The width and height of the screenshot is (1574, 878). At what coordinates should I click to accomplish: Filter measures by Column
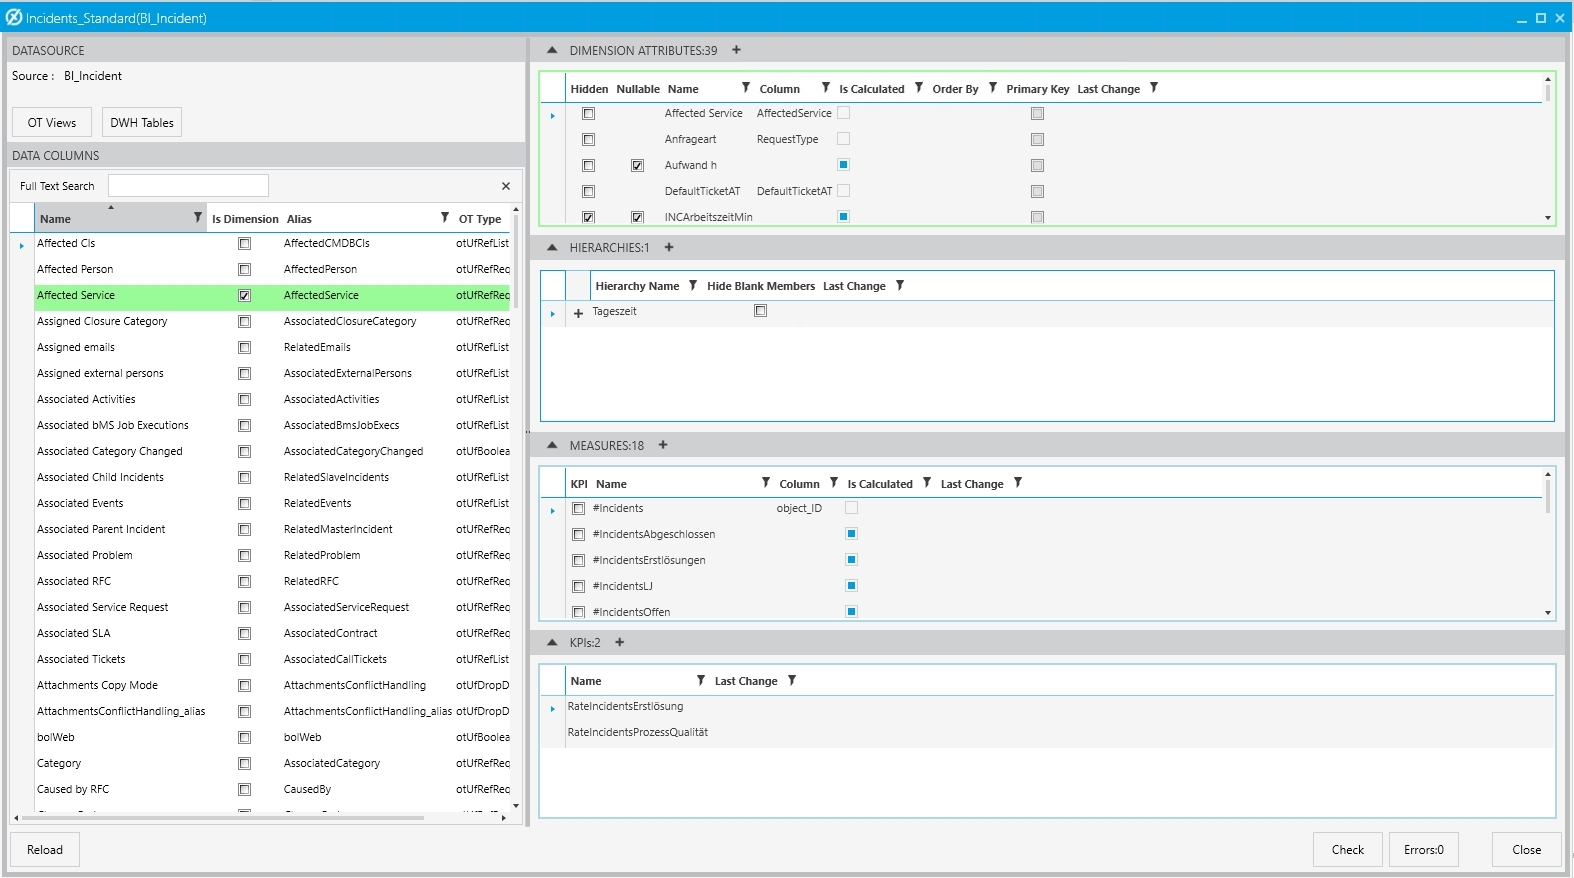pyautogui.click(x=834, y=483)
